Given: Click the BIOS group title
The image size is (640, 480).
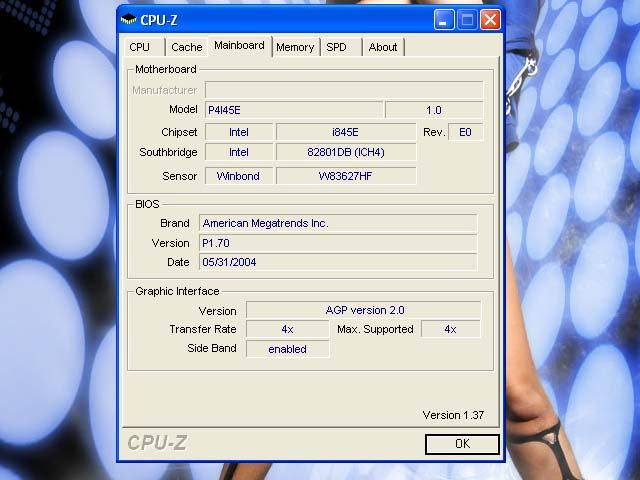Looking at the screenshot, I should click(147, 204).
